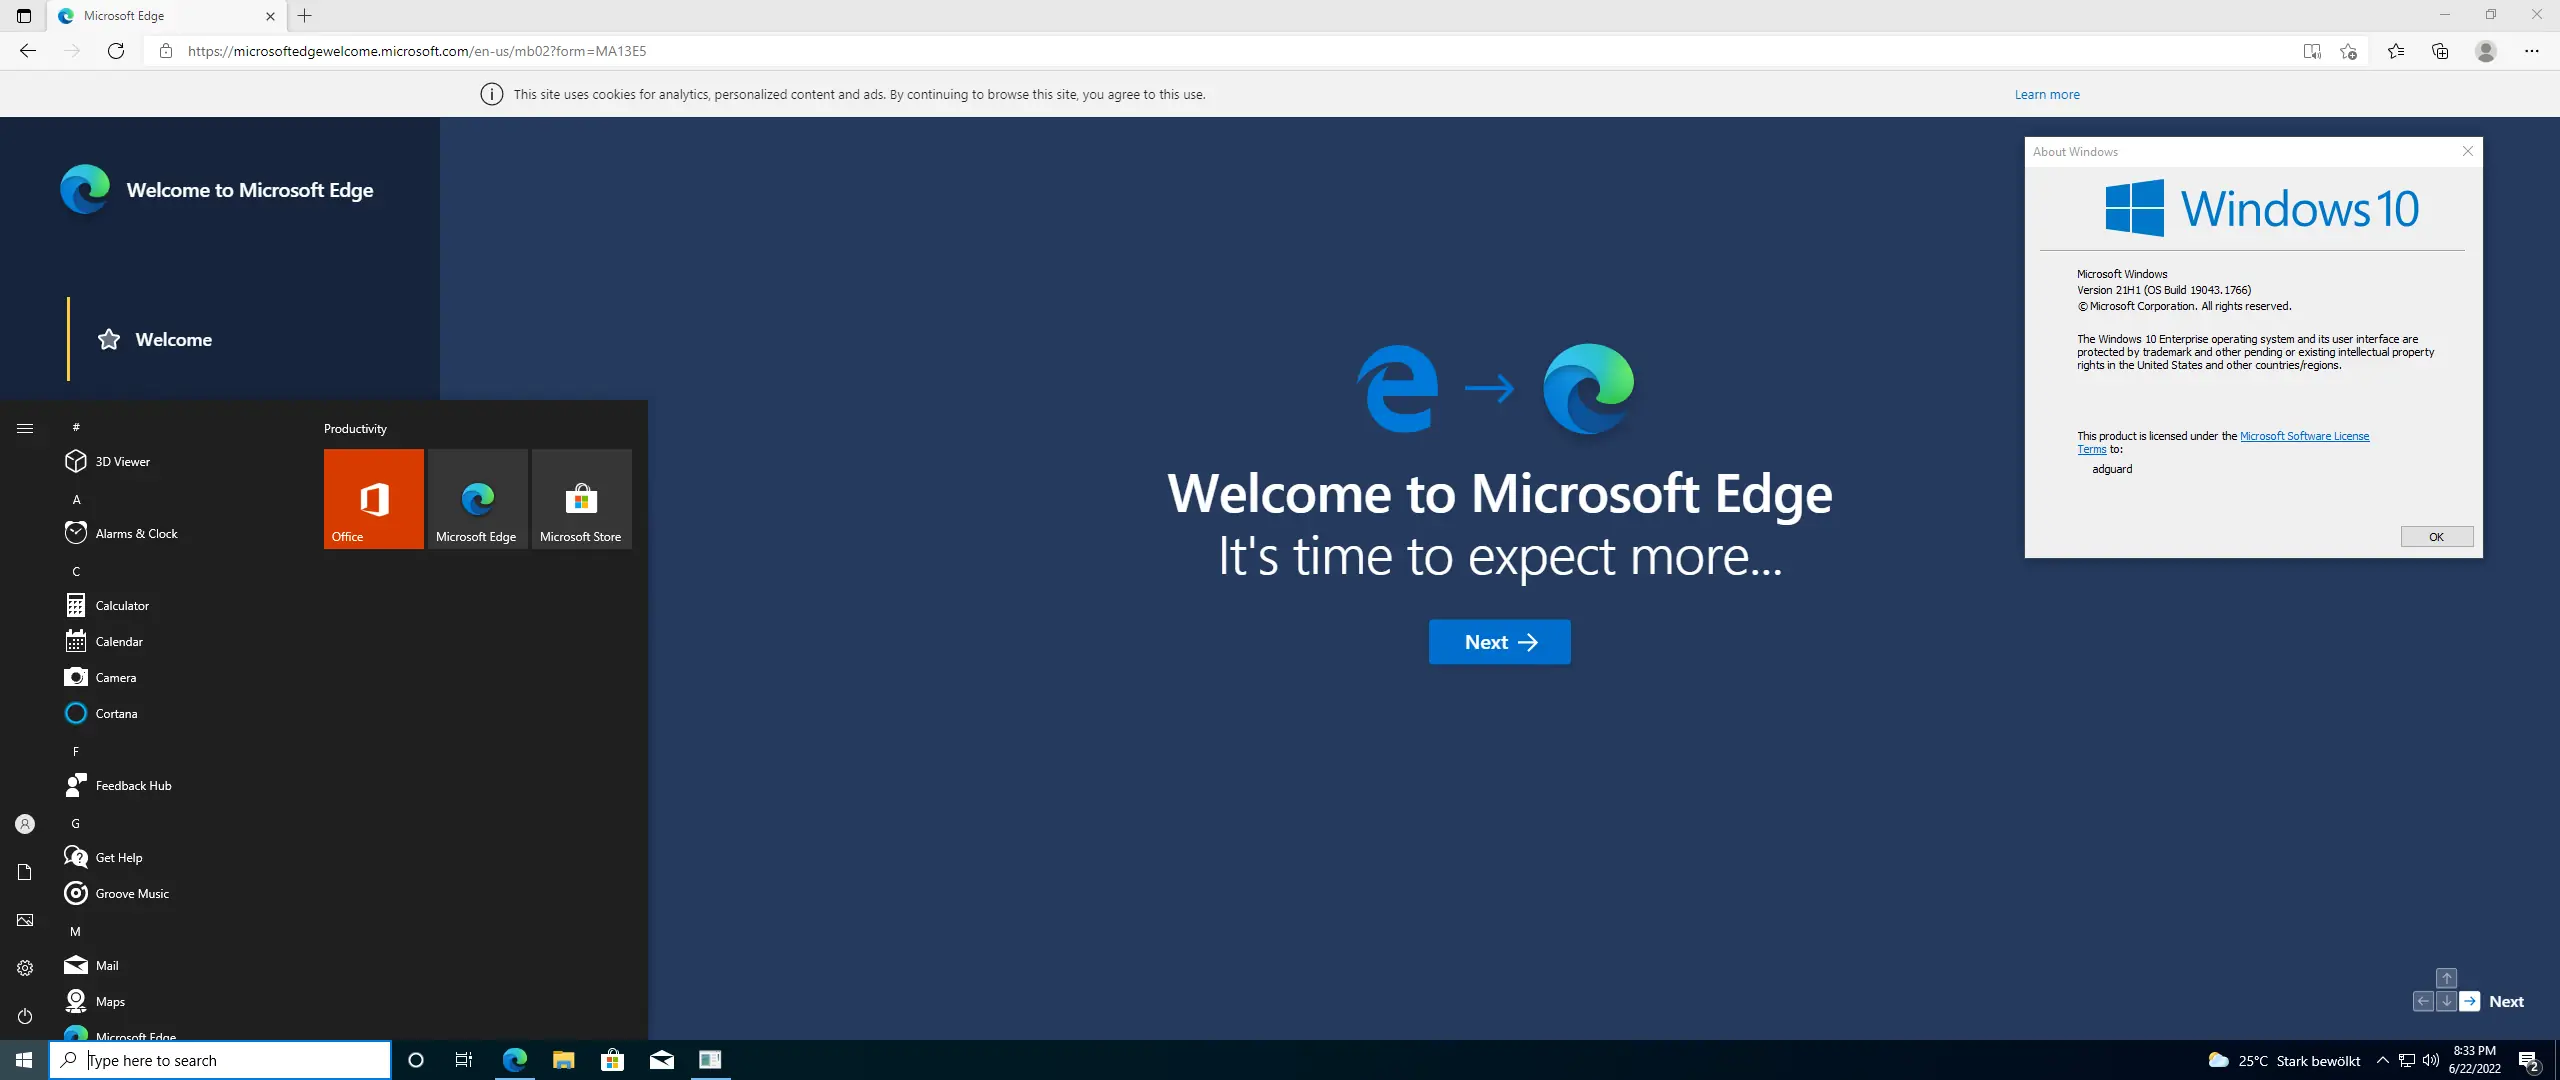Click OK in About Windows dialog

click(x=2436, y=537)
